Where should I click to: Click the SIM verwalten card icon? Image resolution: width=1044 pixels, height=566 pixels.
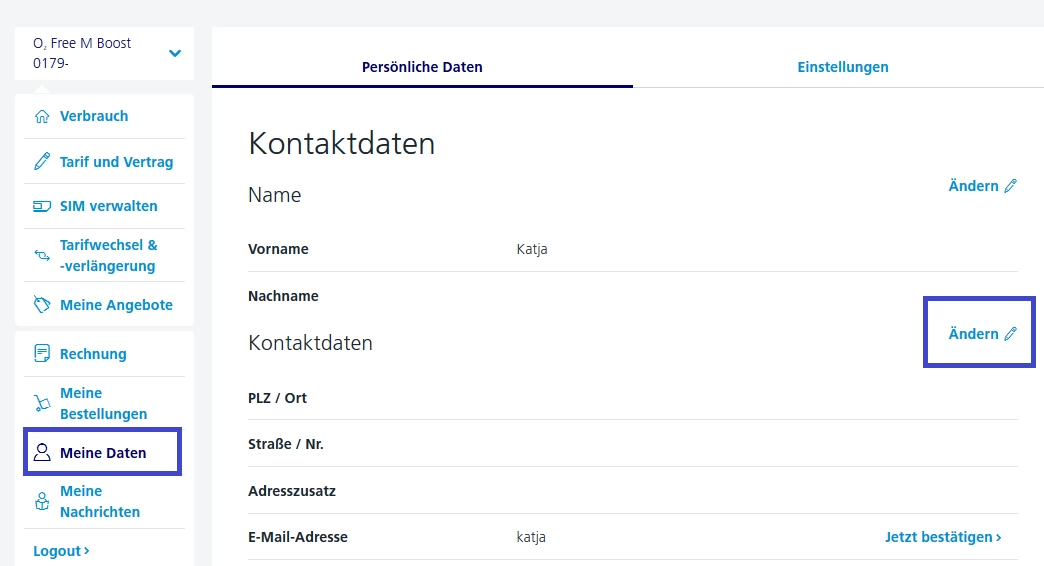[42, 206]
